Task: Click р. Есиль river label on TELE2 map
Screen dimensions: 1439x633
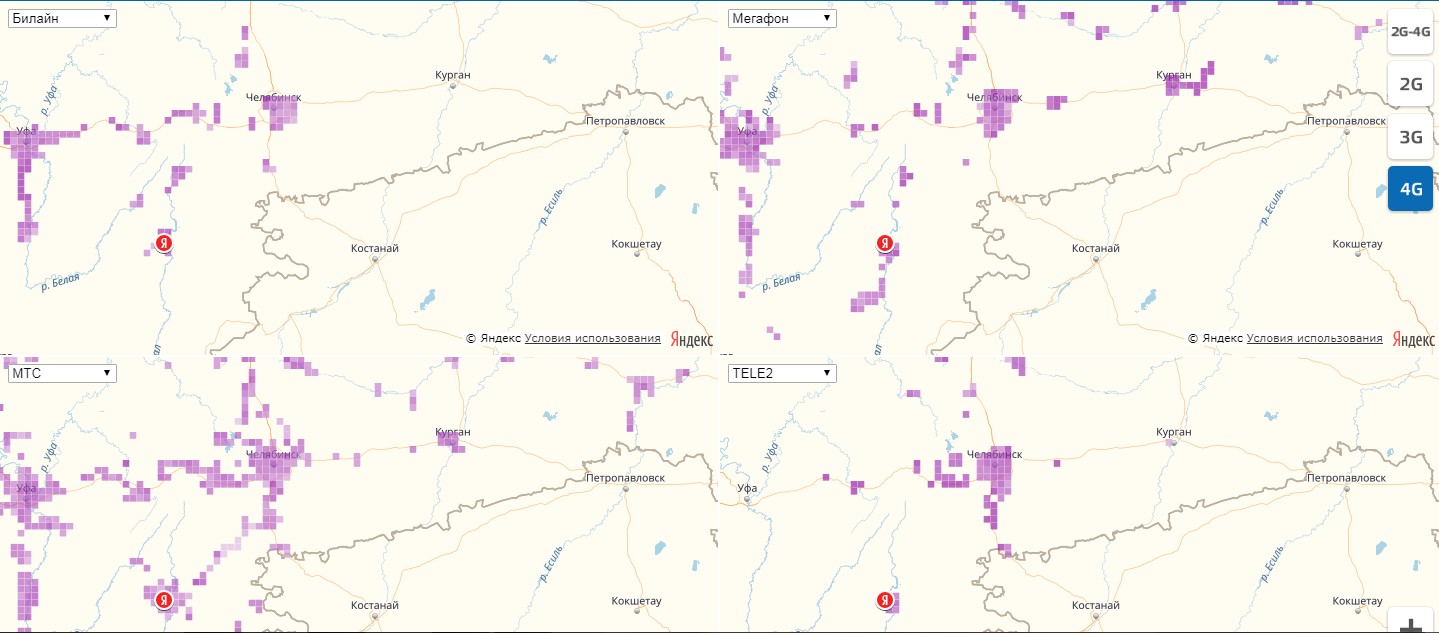Action: click(x=1273, y=565)
